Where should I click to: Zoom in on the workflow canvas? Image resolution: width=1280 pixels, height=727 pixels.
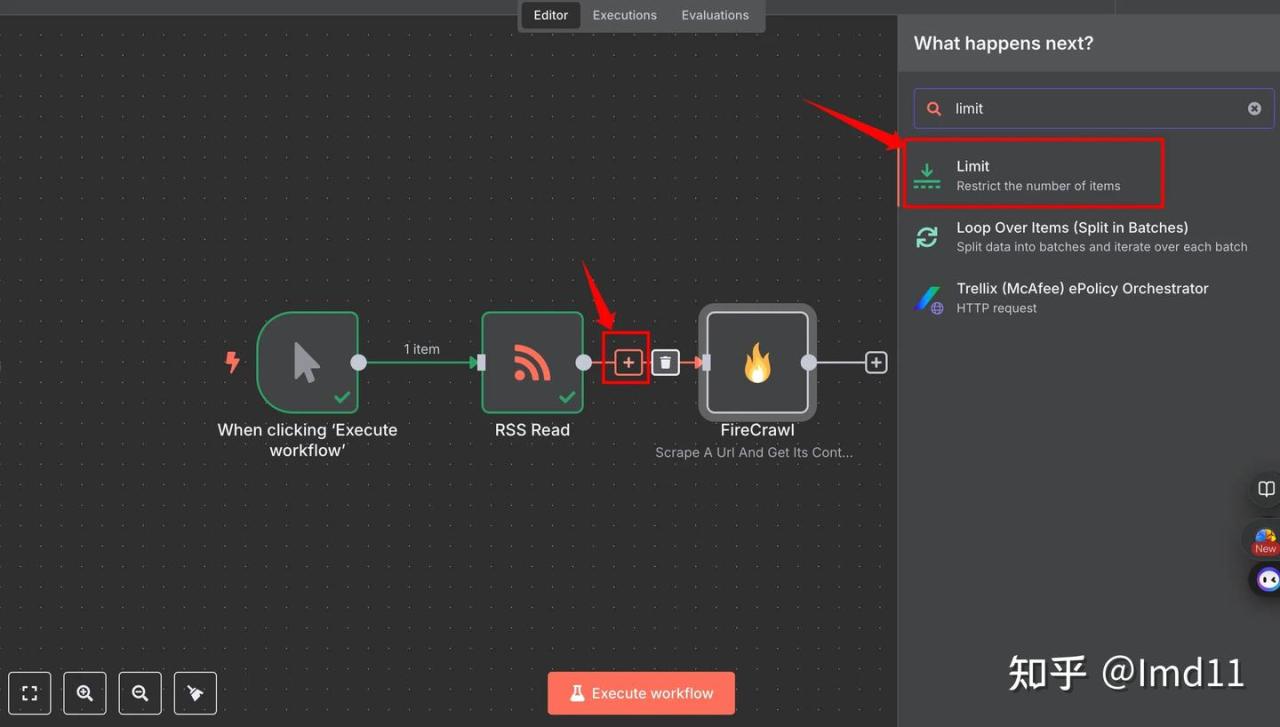85,693
